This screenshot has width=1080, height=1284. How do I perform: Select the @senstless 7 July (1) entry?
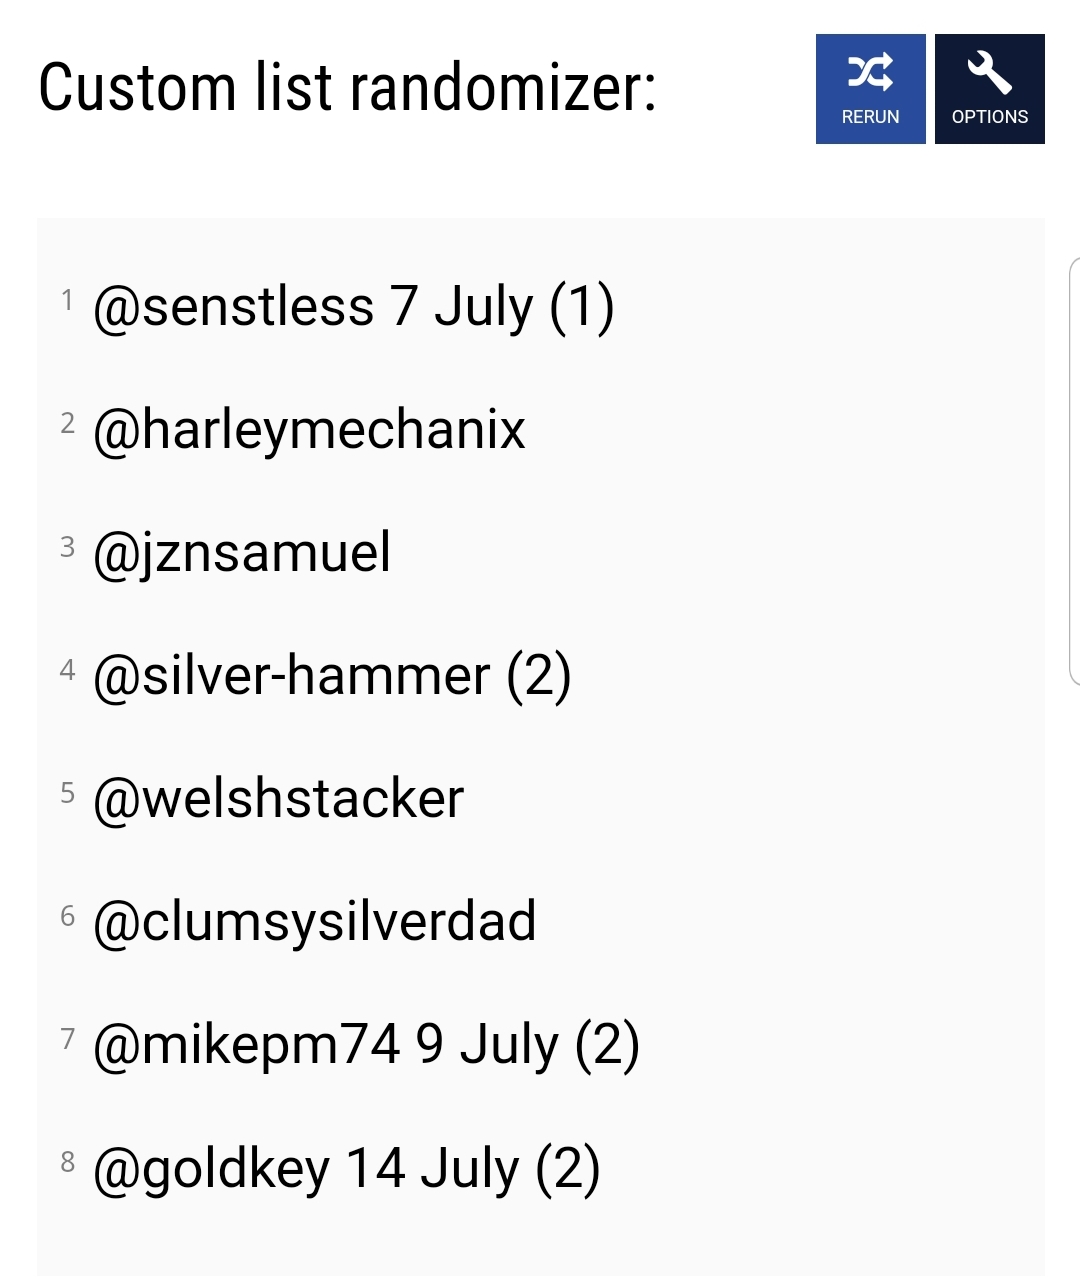(x=353, y=307)
